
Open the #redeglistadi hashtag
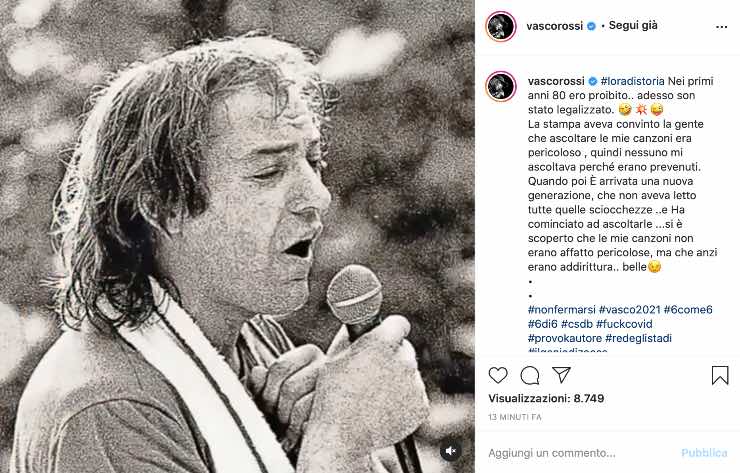[x=638, y=338]
